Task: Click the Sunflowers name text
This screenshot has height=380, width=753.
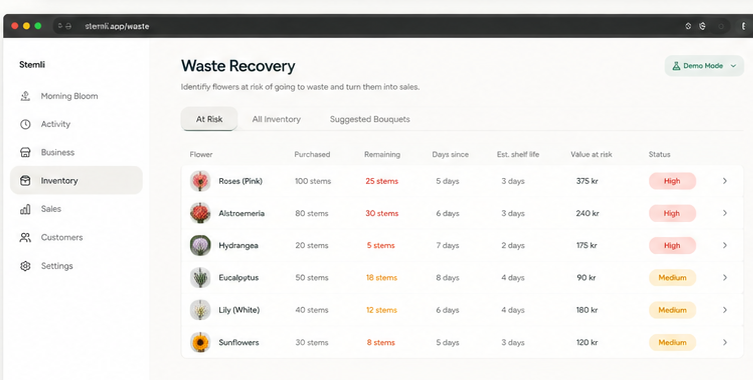Action: click(239, 343)
